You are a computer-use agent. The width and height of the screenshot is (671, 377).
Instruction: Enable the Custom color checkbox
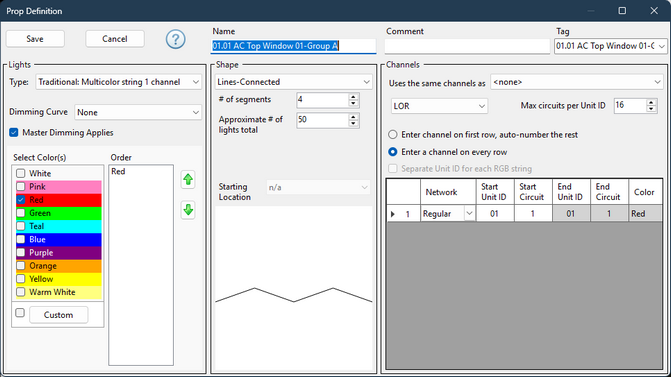point(20,313)
